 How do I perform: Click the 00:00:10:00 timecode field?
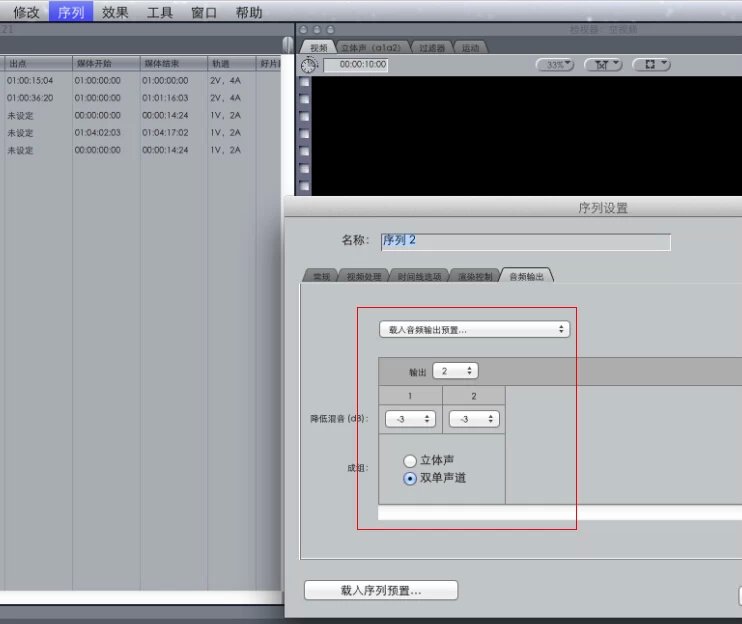coord(356,65)
